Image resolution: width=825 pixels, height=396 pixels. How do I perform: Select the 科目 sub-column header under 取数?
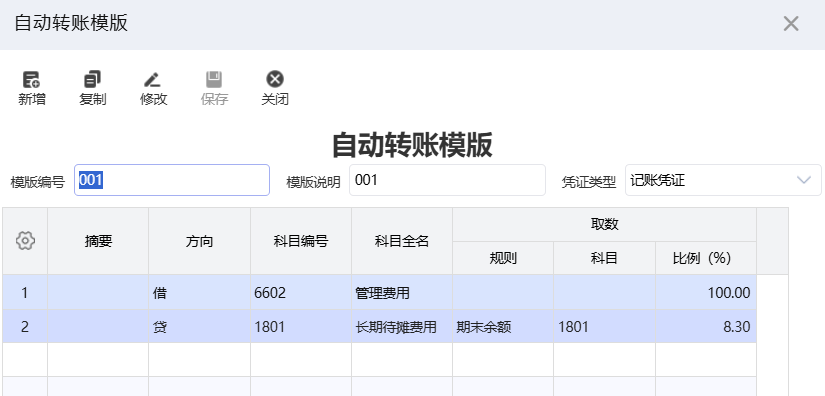tap(605, 258)
